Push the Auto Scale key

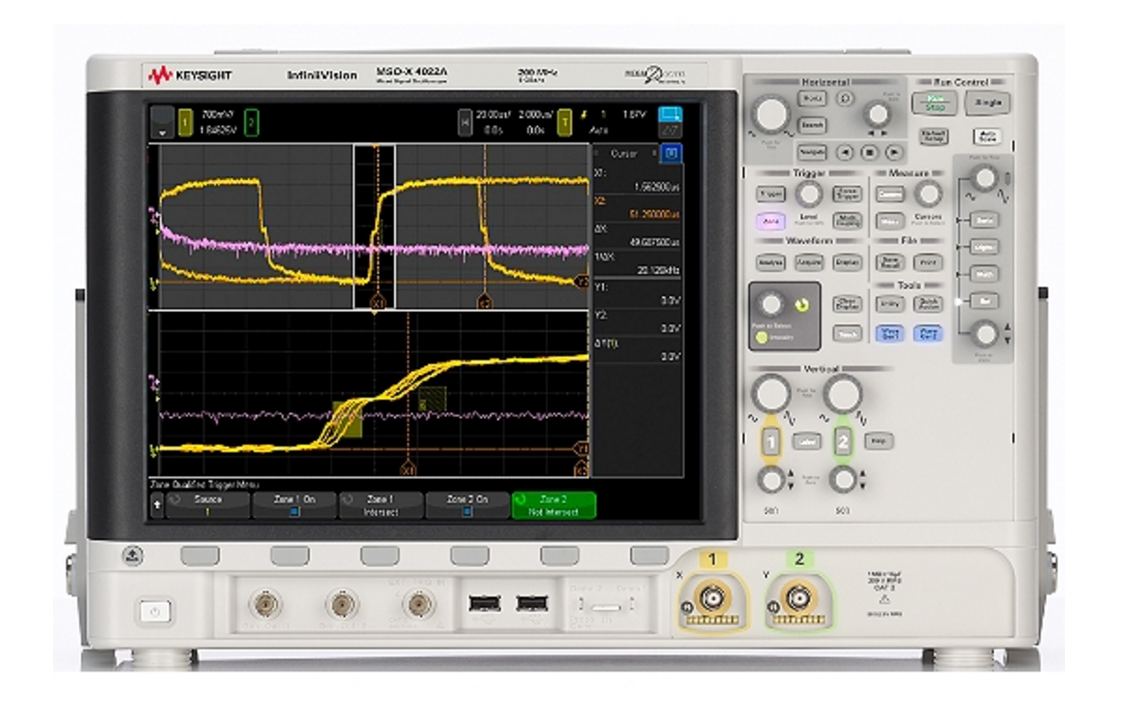pos(987,136)
